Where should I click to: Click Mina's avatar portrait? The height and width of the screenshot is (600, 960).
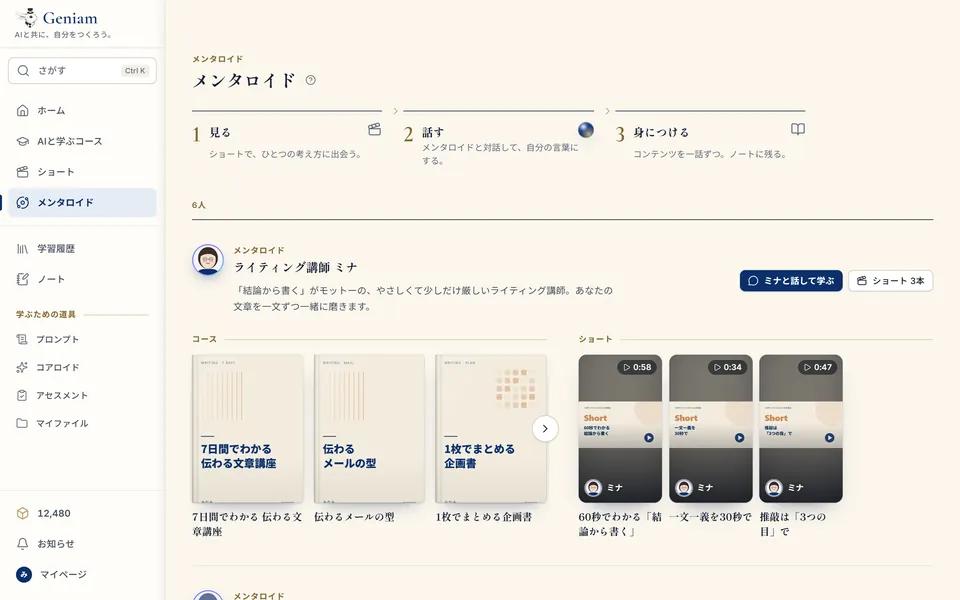[x=208, y=260]
